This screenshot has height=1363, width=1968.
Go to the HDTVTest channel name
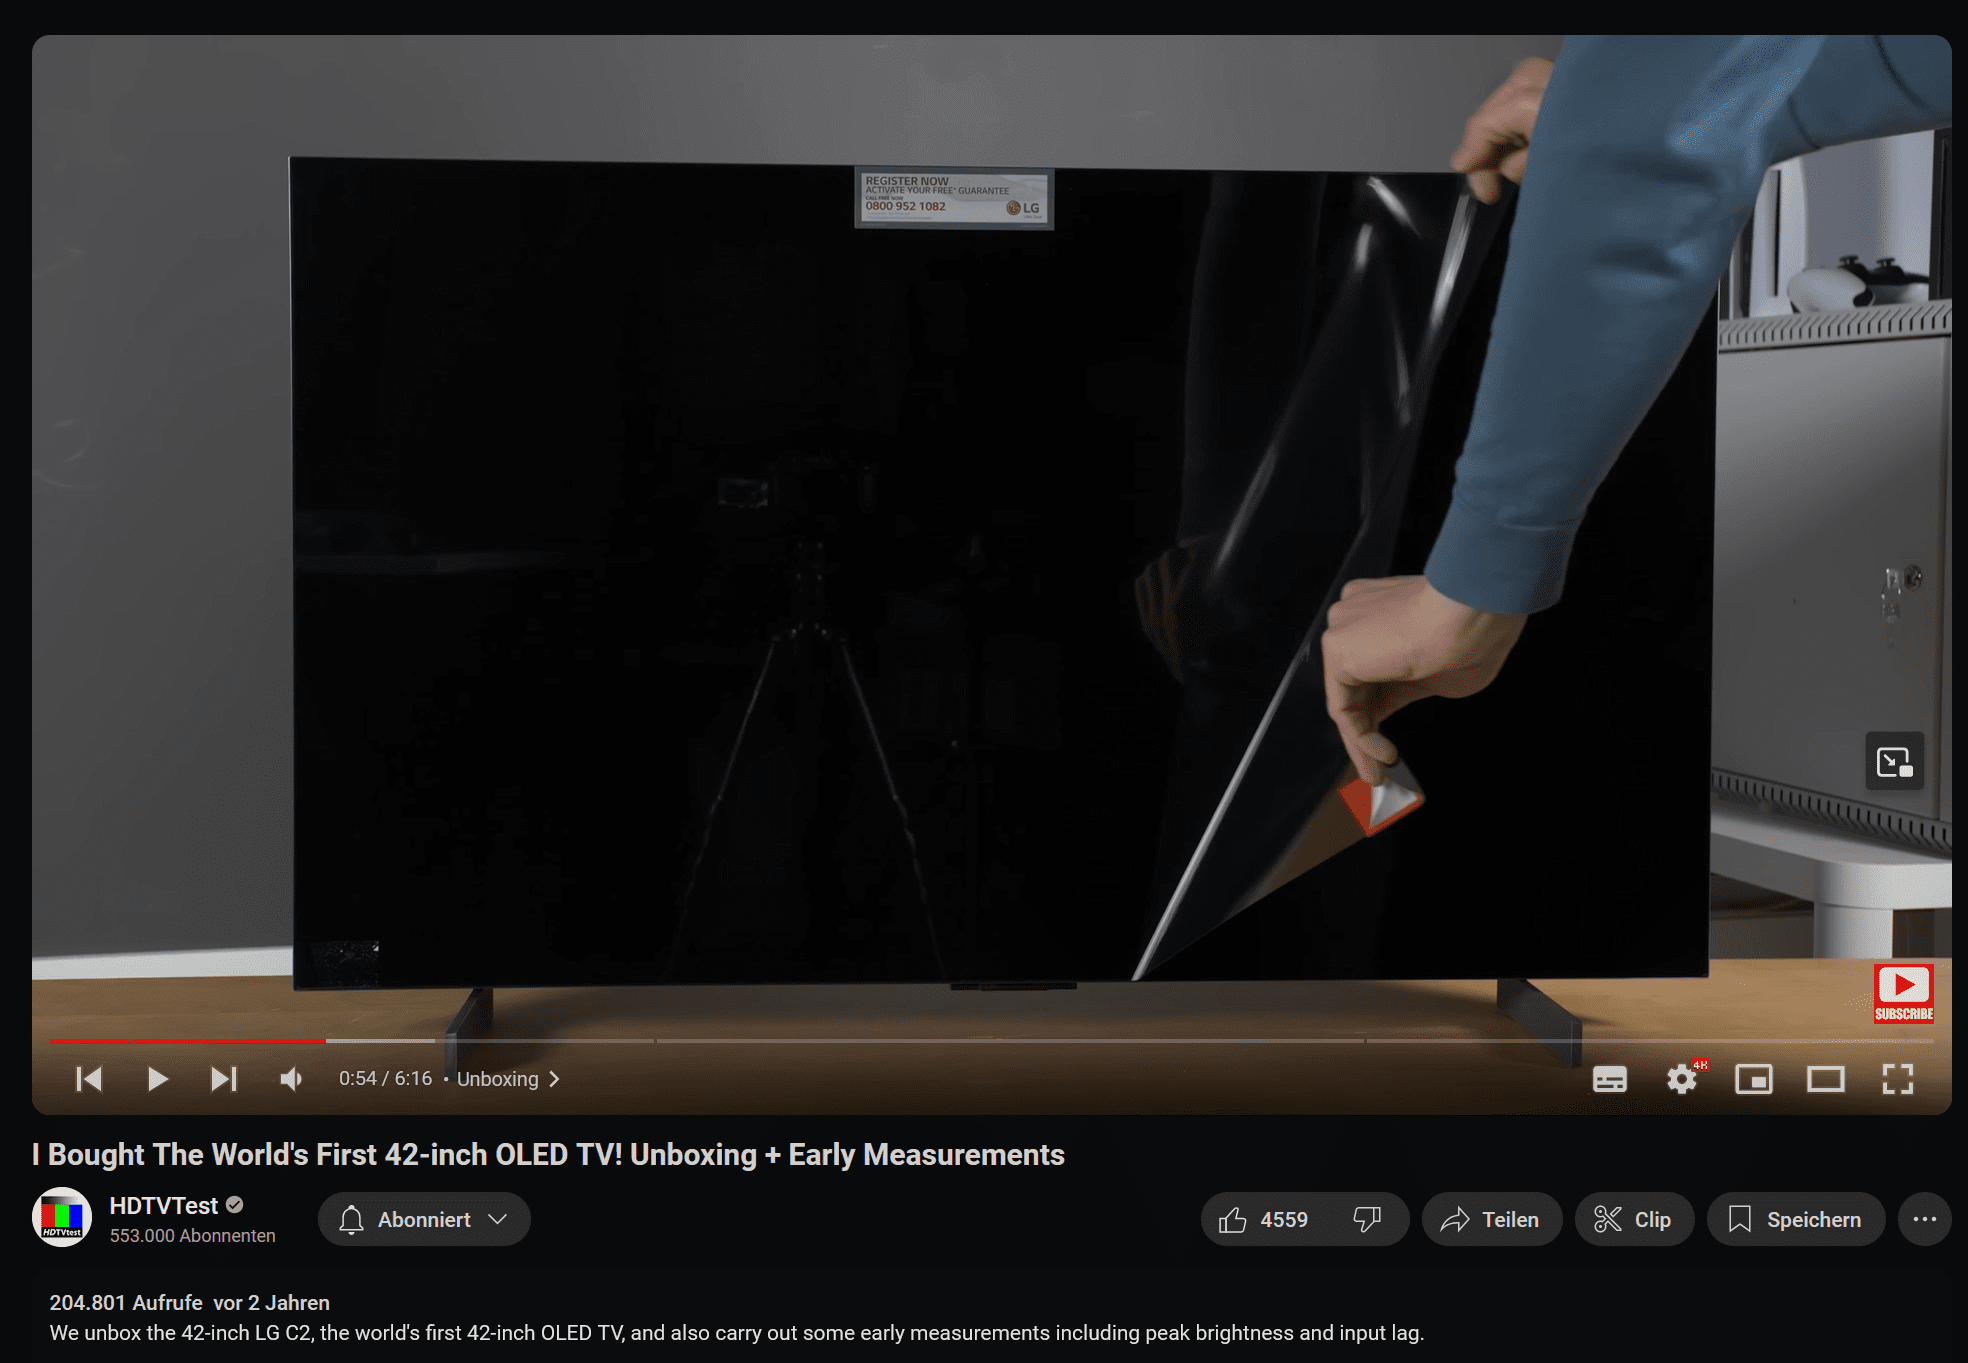click(x=163, y=1205)
